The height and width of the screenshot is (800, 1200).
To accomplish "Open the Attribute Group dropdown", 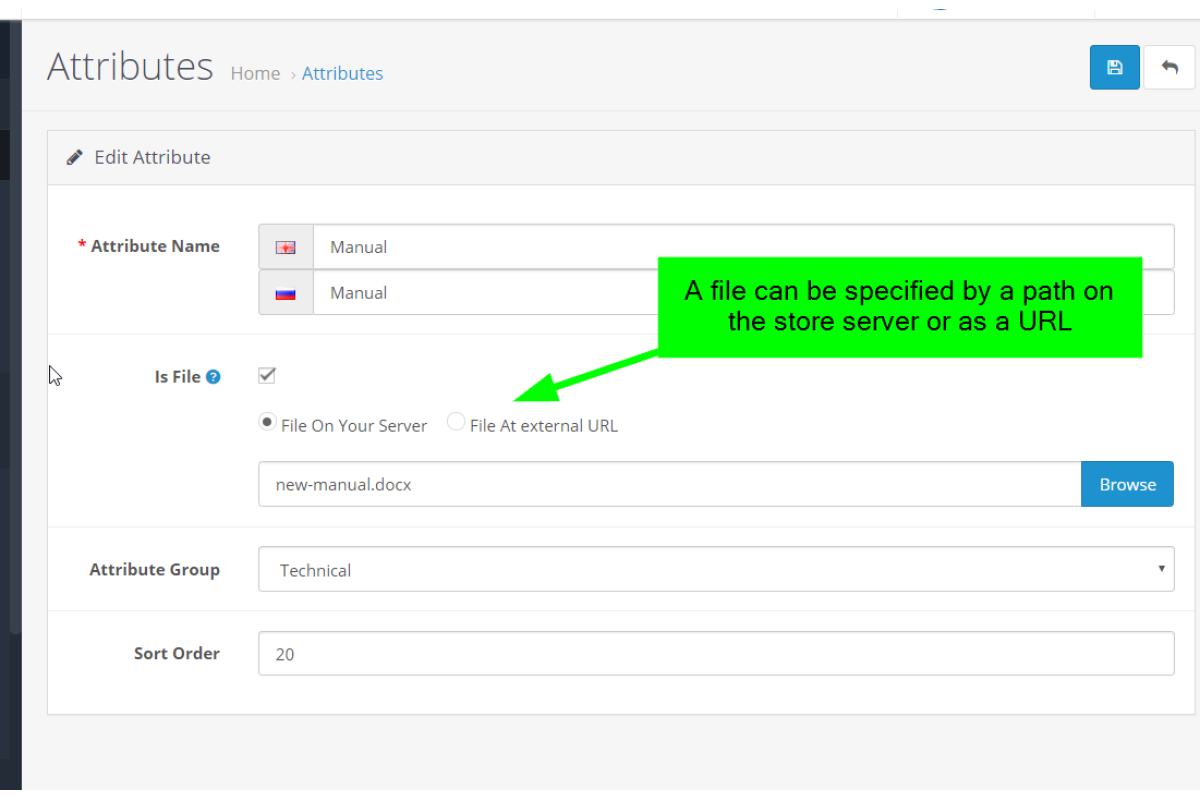I will (x=715, y=569).
